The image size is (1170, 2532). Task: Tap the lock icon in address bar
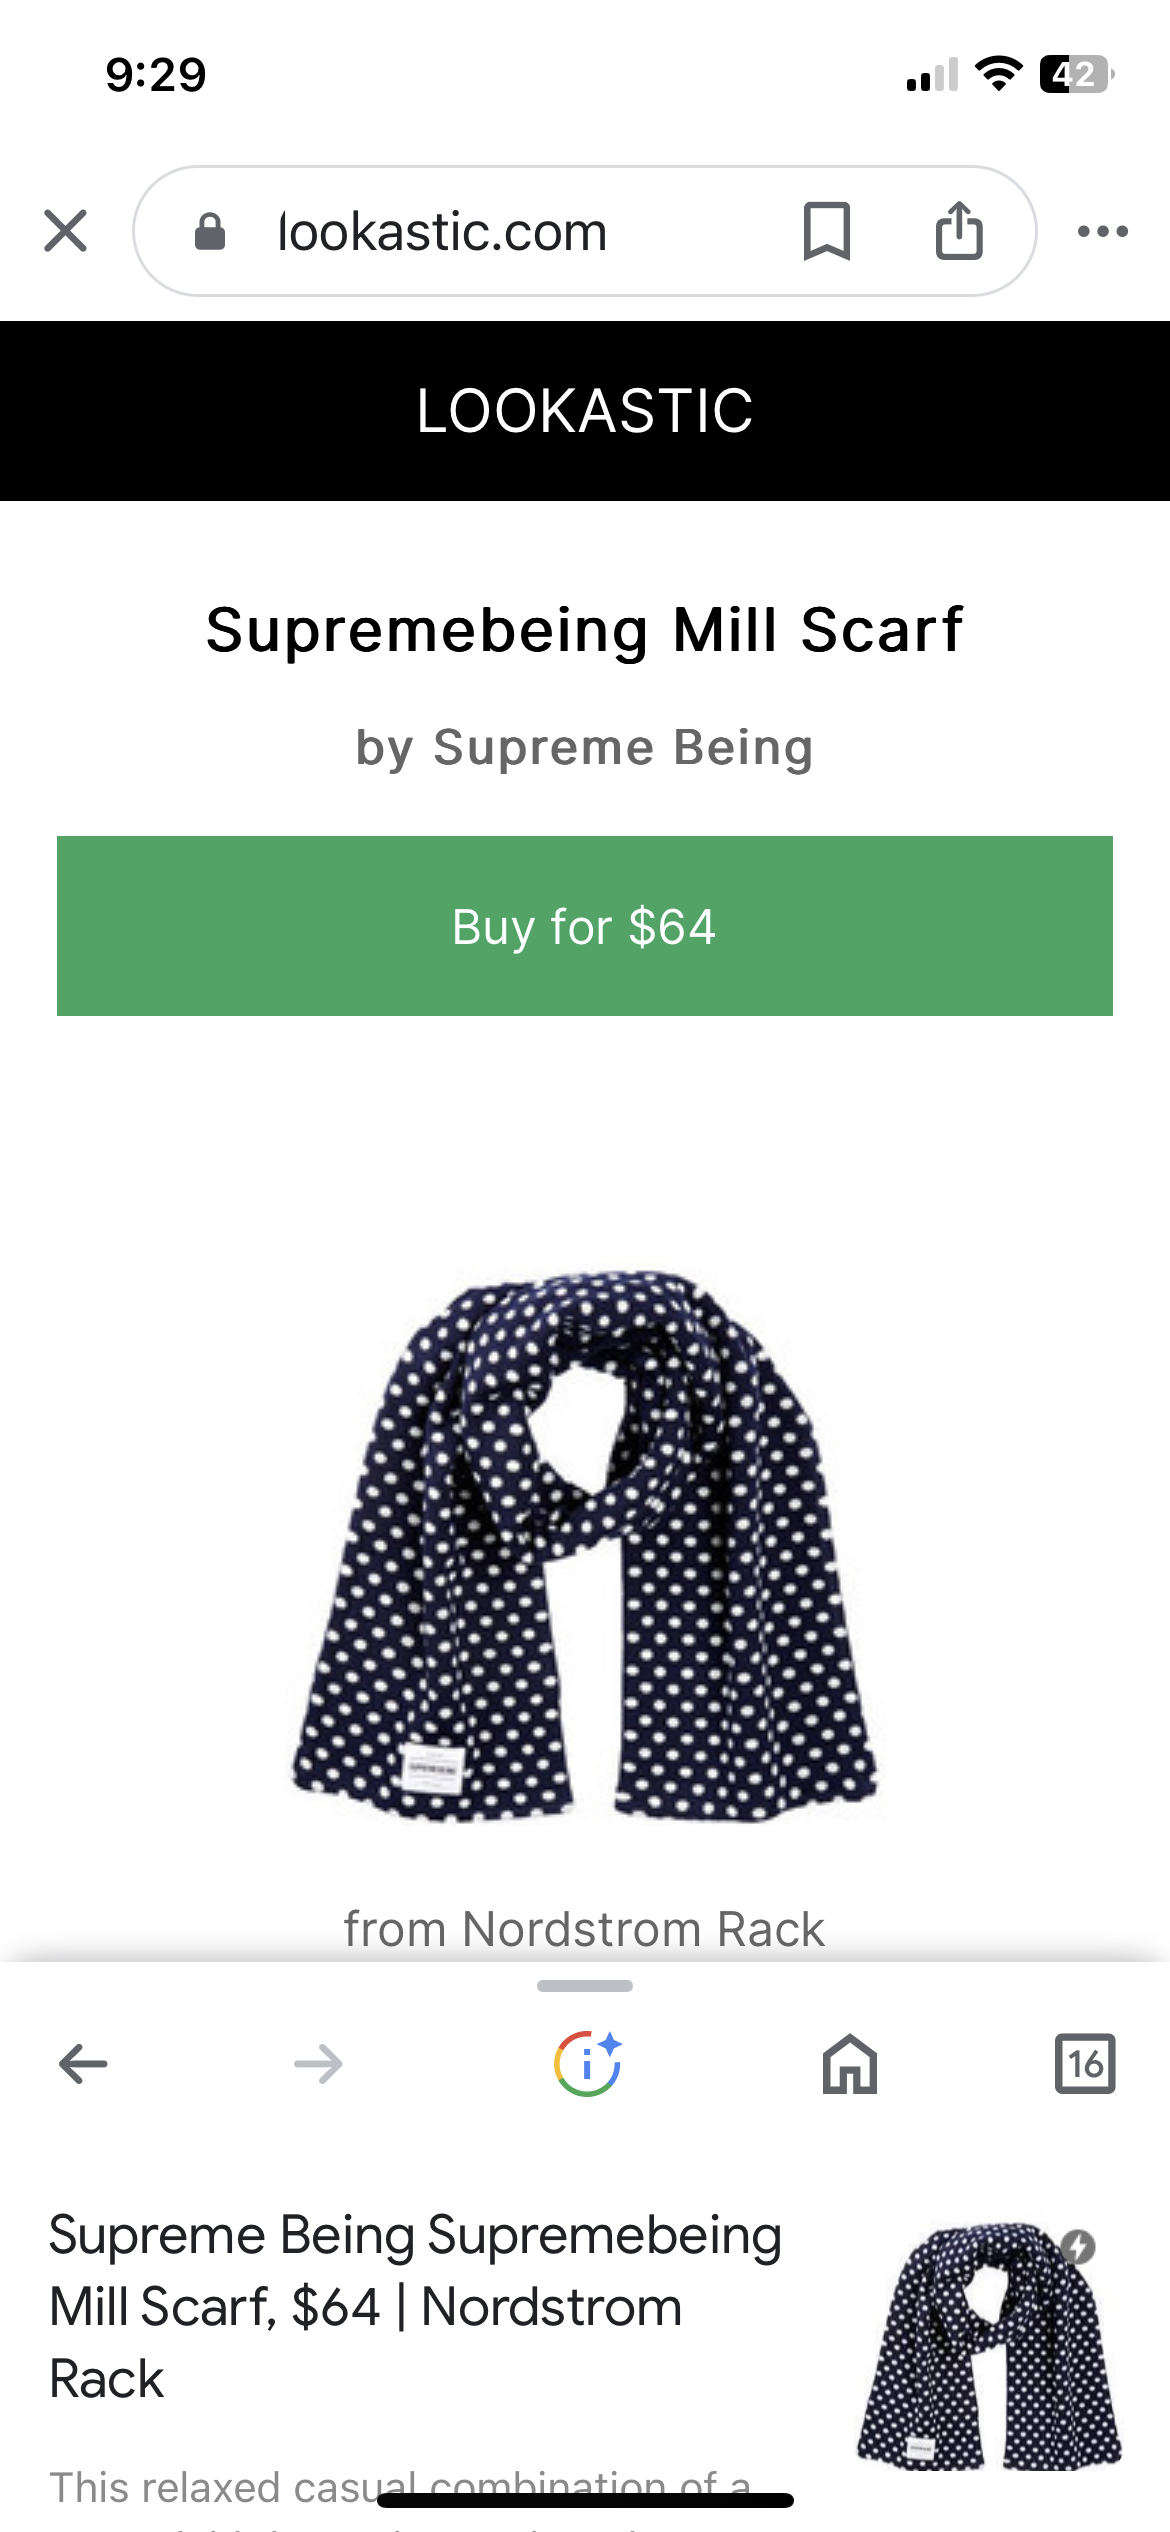[210, 231]
